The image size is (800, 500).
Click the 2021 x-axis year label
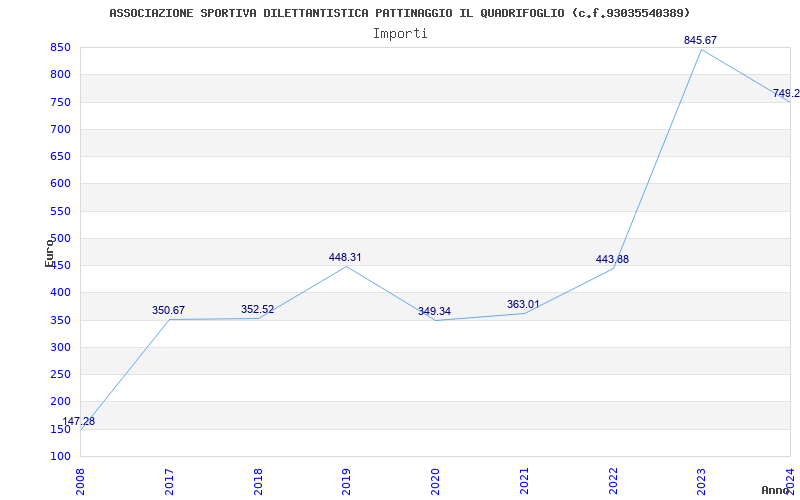[x=524, y=481]
